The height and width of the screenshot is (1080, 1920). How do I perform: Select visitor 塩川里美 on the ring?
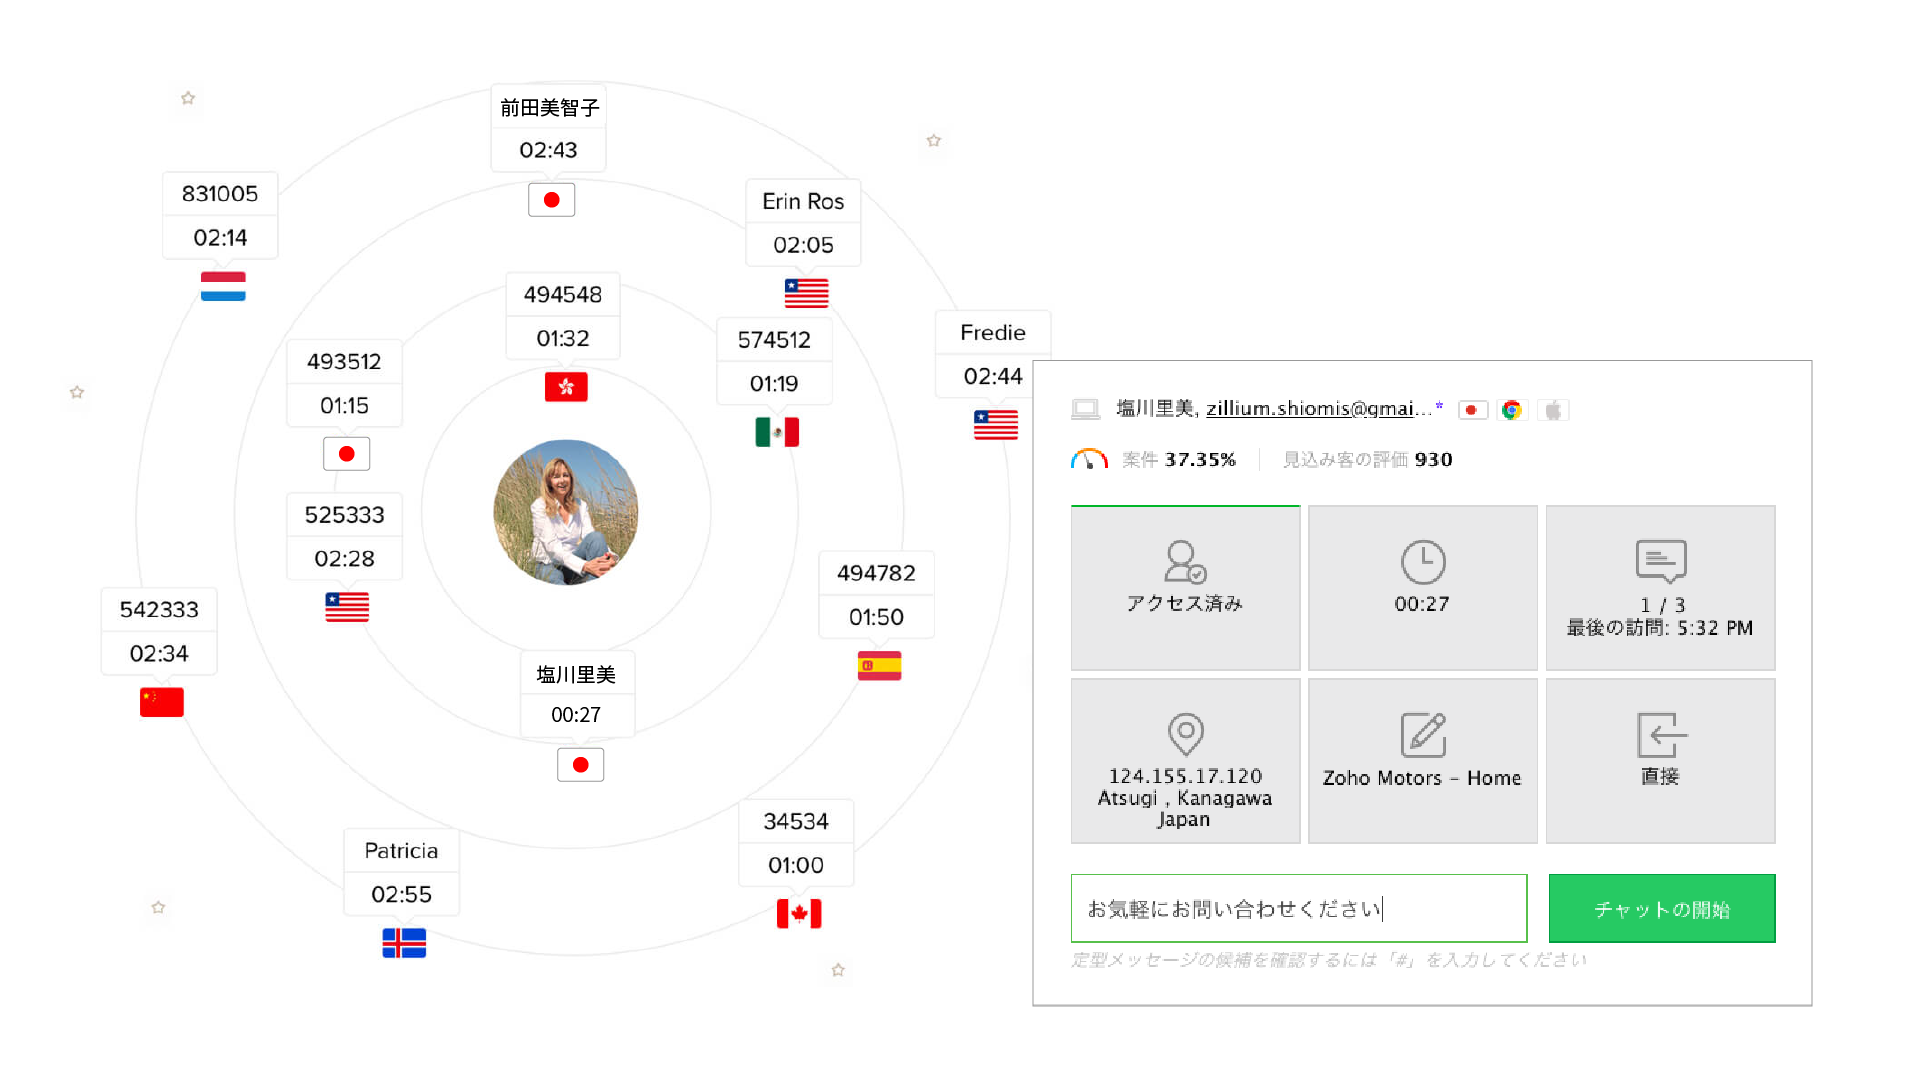[577, 694]
